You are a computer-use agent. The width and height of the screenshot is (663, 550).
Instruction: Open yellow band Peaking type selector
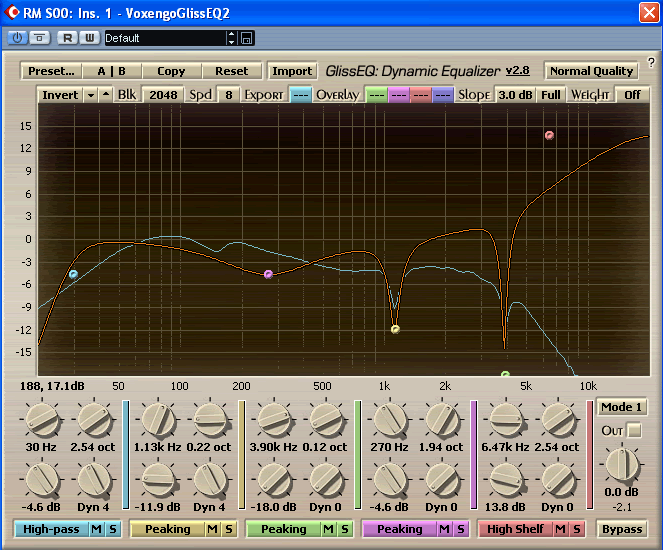[167, 529]
